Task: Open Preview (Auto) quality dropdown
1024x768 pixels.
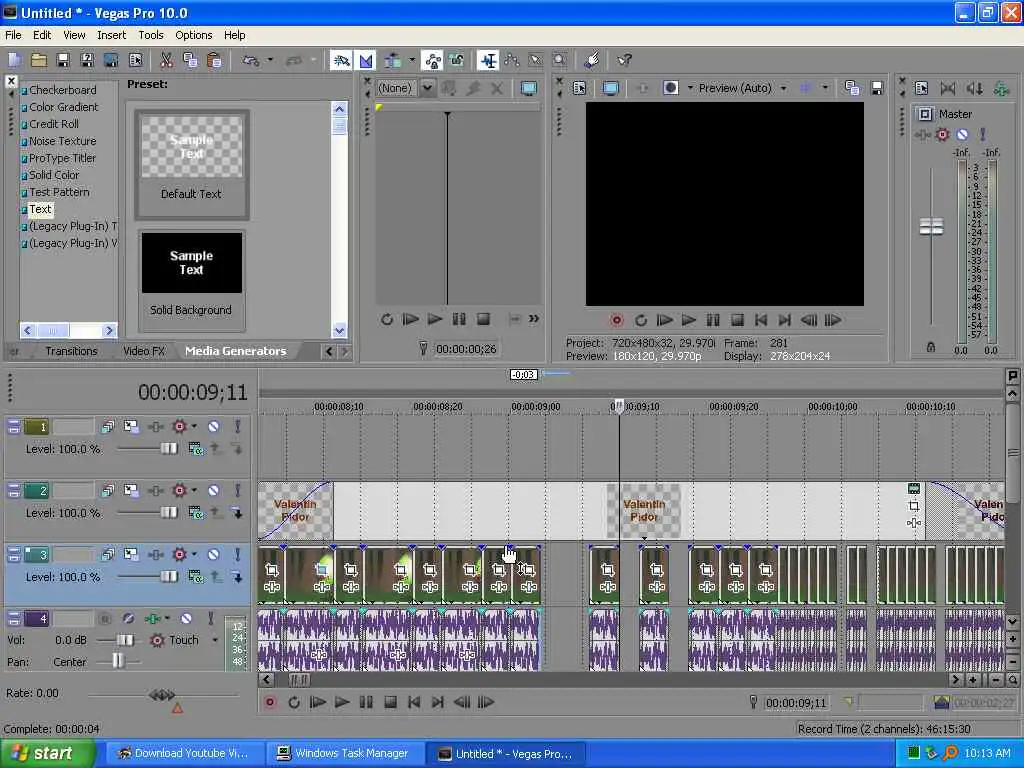Action: tap(783, 88)
